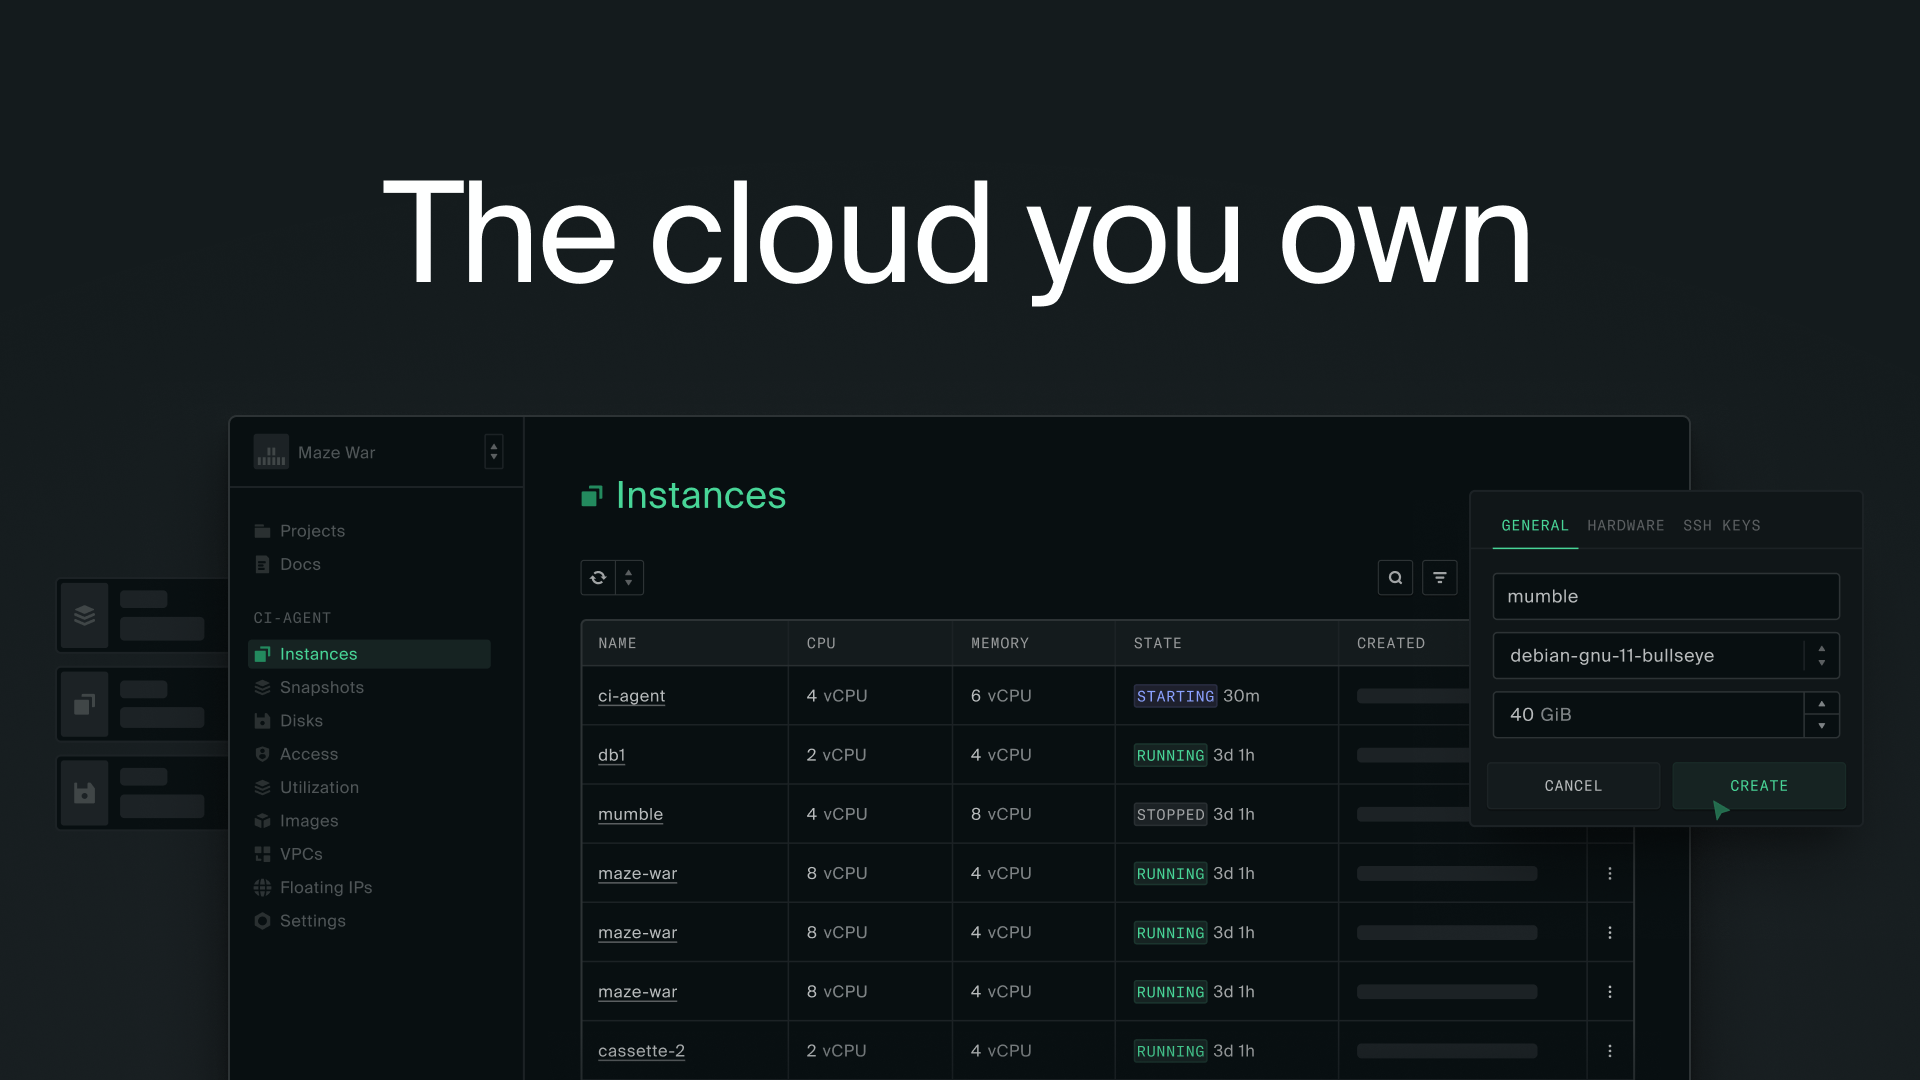This screenshot has width=1920, height=1080.
Task: Open three-dot menu for cassette-2 row
Action: [1609, 1051]
